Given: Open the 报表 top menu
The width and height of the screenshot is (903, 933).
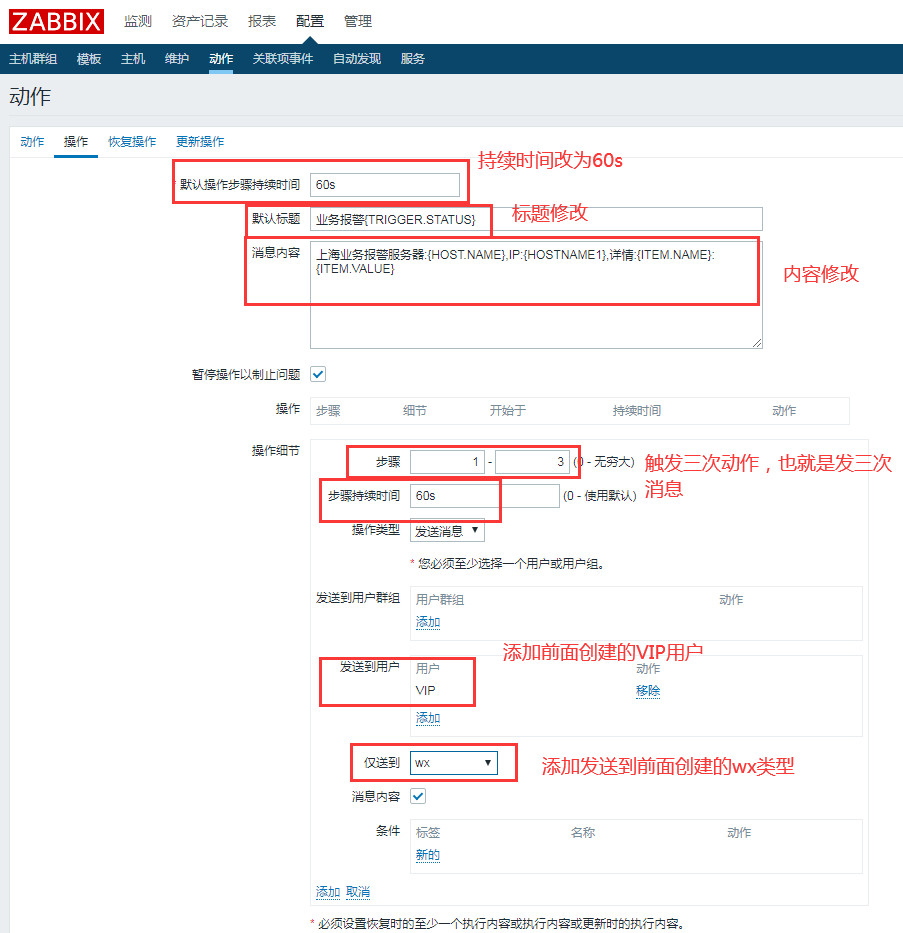Looking at the screenshot, I should pos(262,21).
